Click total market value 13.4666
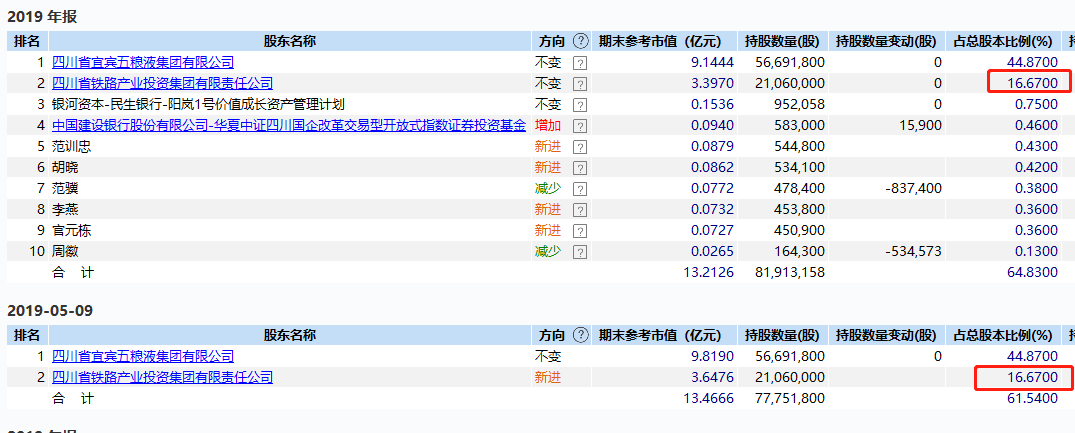Image resolution: width=1075 pixels, height=433 pixels. coord(709,398)
